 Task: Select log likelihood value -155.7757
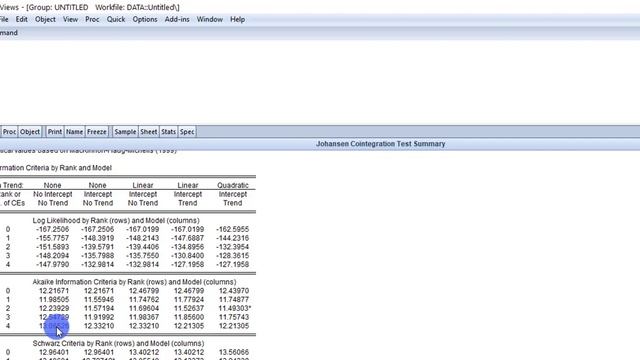click(x=53, y=238)
